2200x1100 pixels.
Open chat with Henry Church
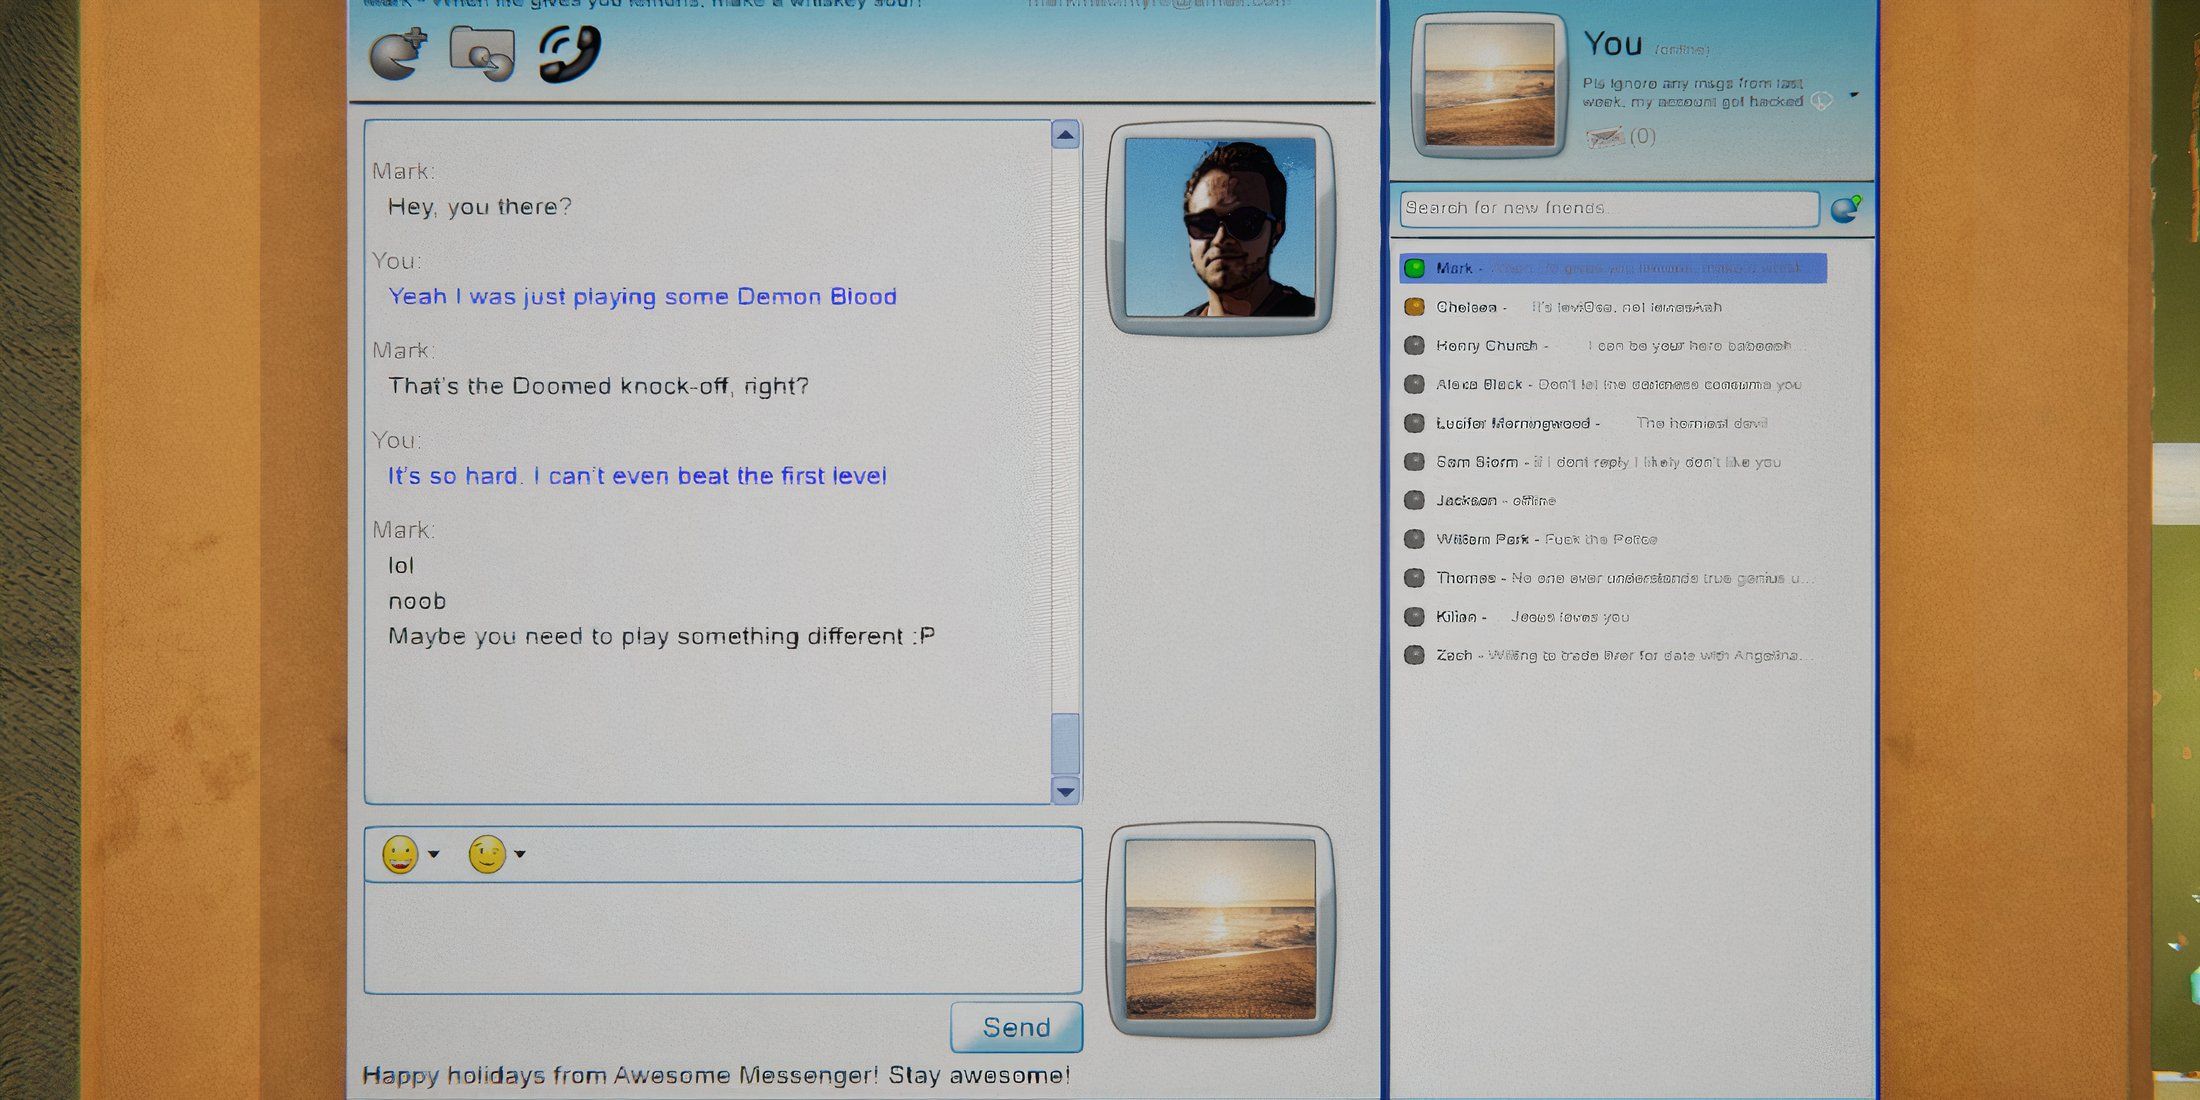coord(1486,346)
